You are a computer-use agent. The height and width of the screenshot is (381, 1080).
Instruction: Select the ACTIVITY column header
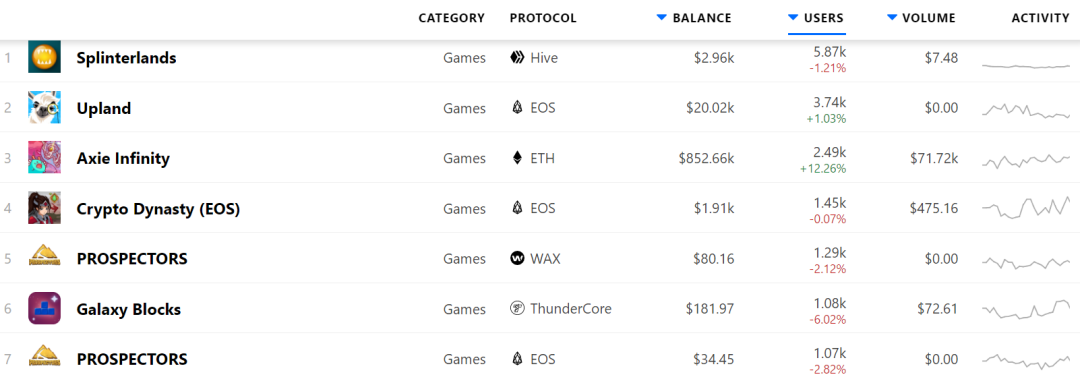tap(1040, 18)
